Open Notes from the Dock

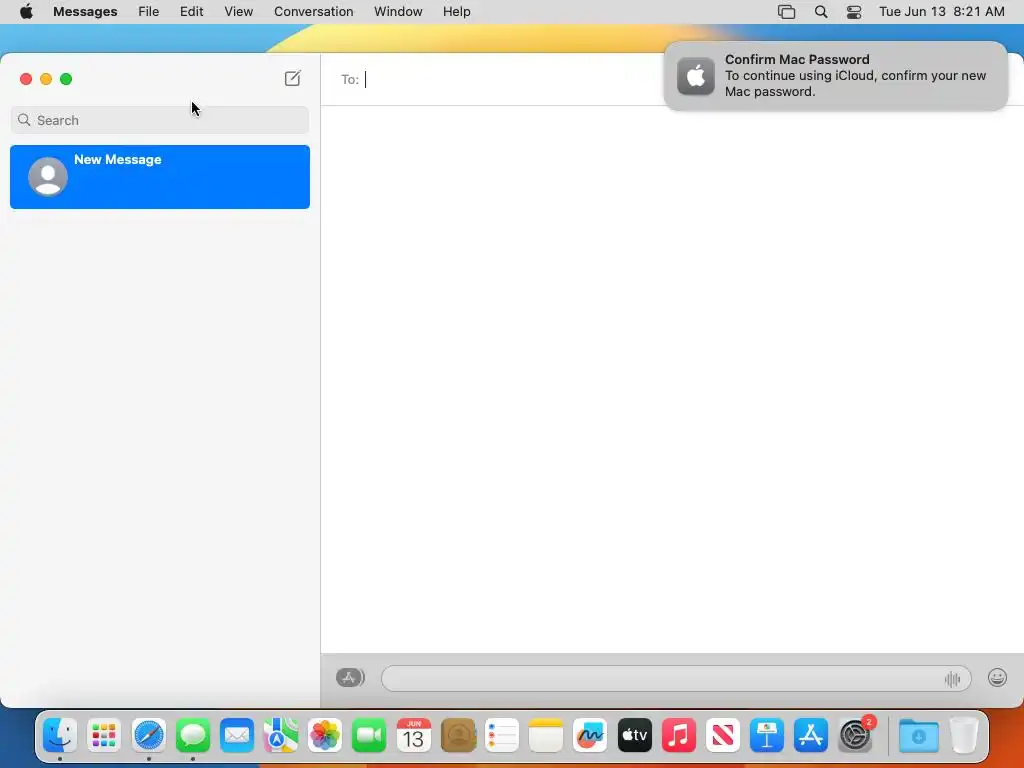(546, 735)
